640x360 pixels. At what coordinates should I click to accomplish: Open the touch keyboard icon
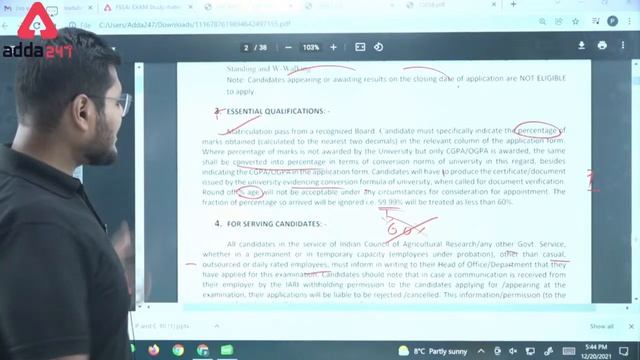point(569,351)
